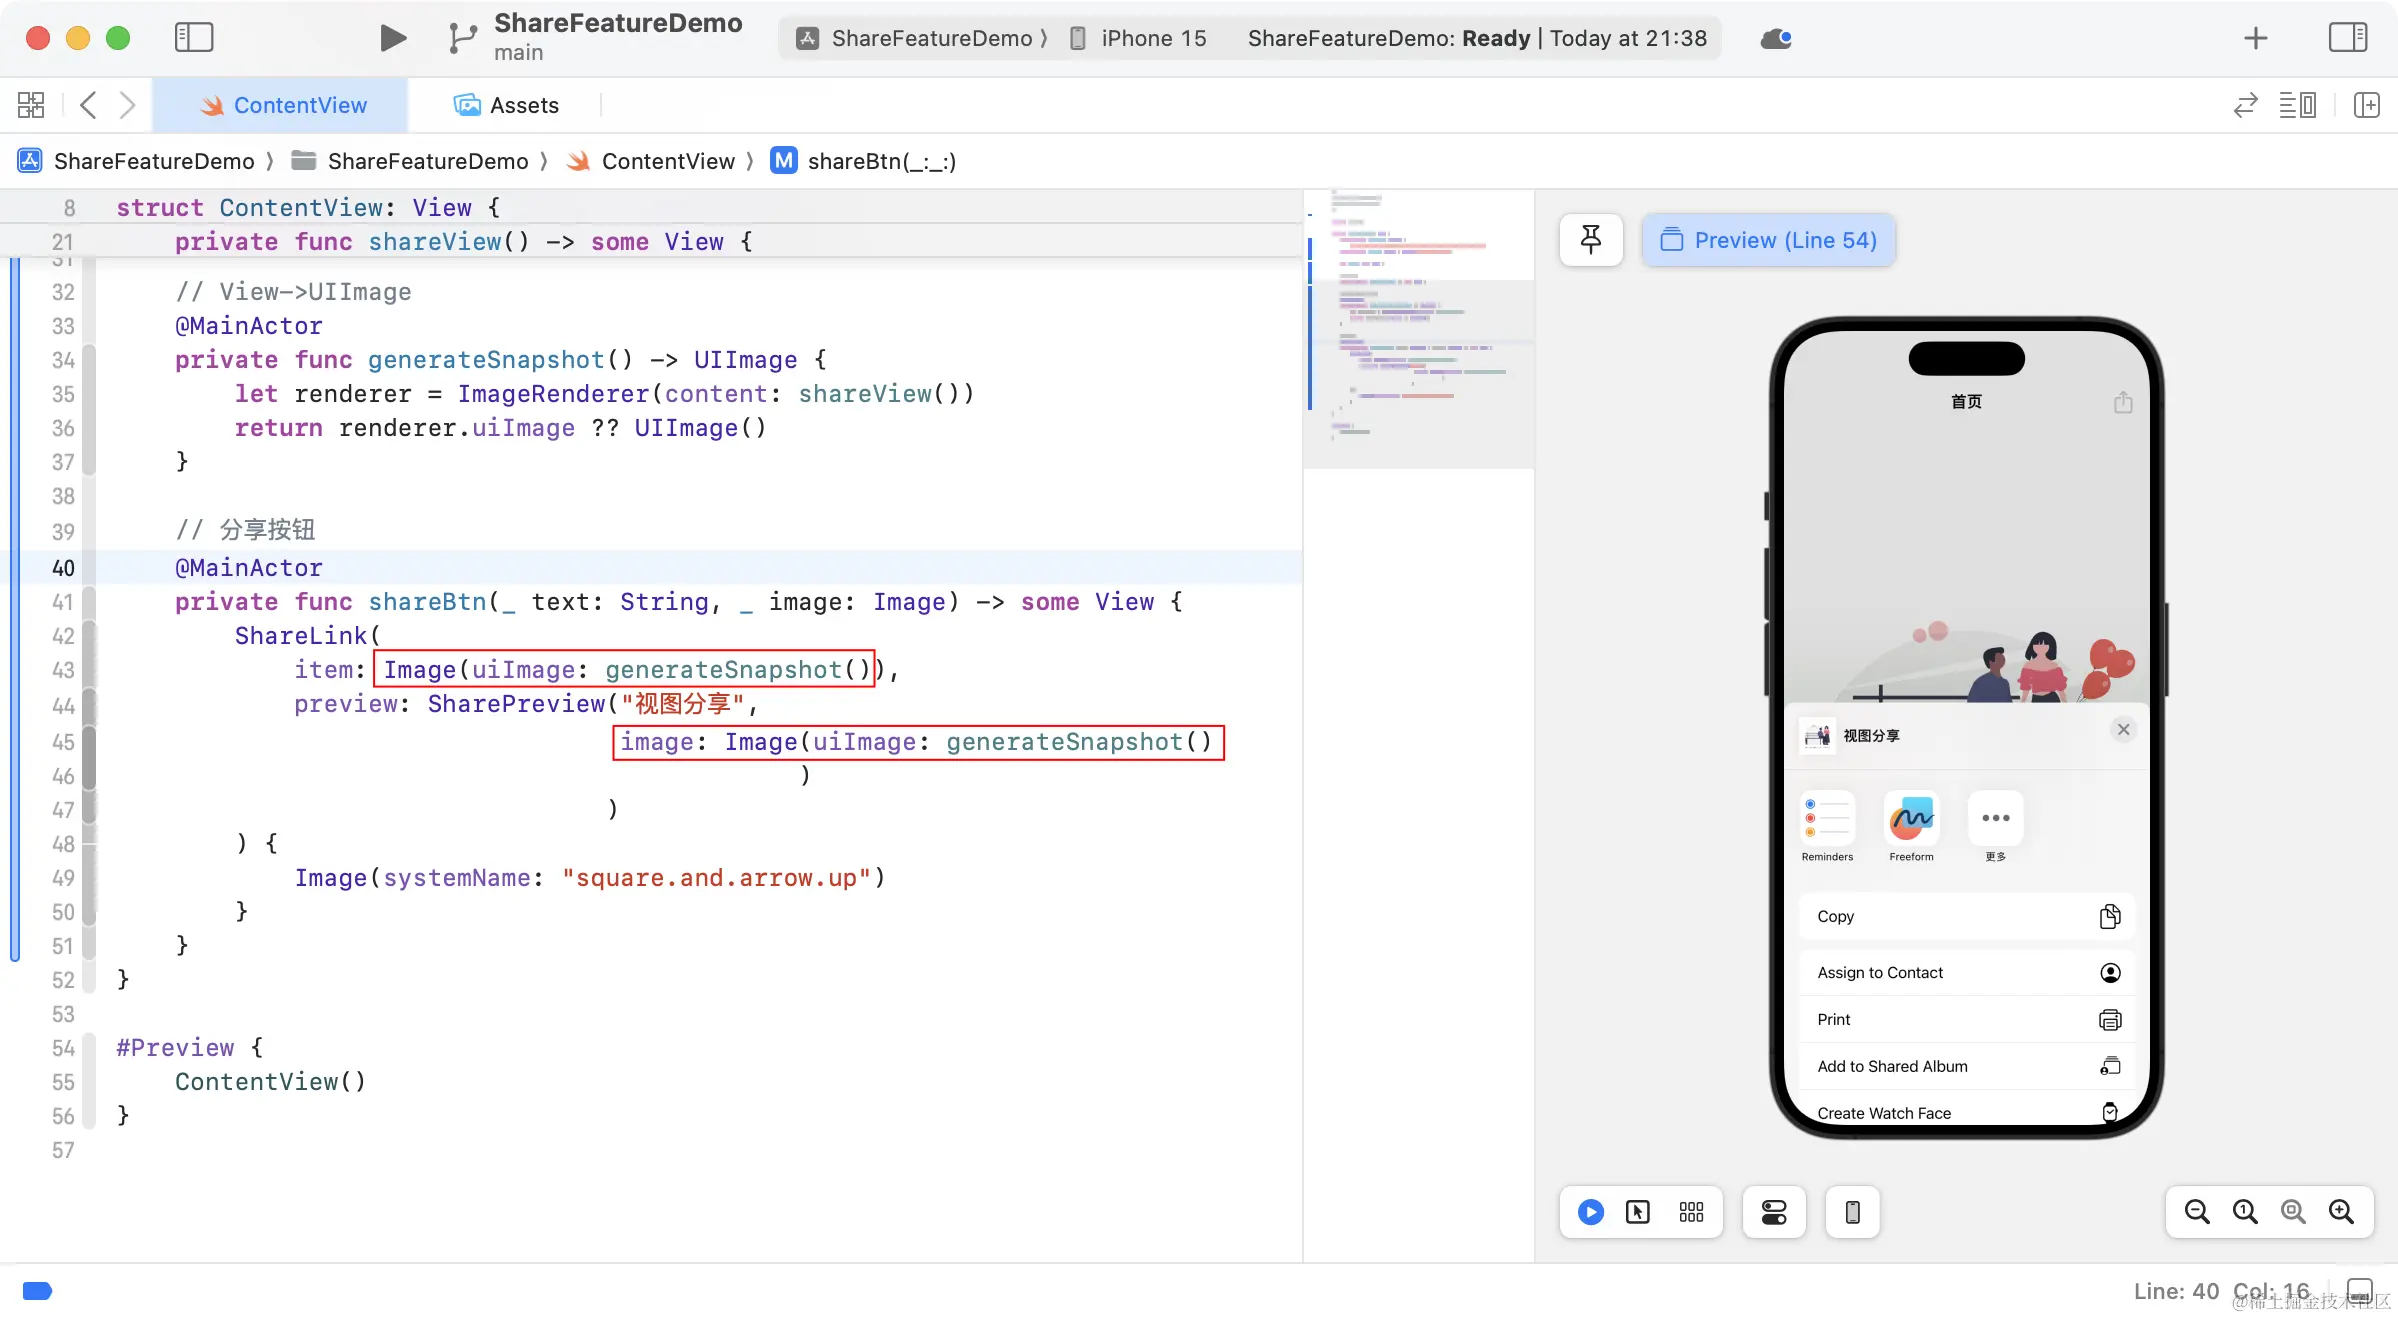The height and width of the screenshot is (1318, 2398).
Task: Open the shareBtn method jump bar
Action: (880, 161)
